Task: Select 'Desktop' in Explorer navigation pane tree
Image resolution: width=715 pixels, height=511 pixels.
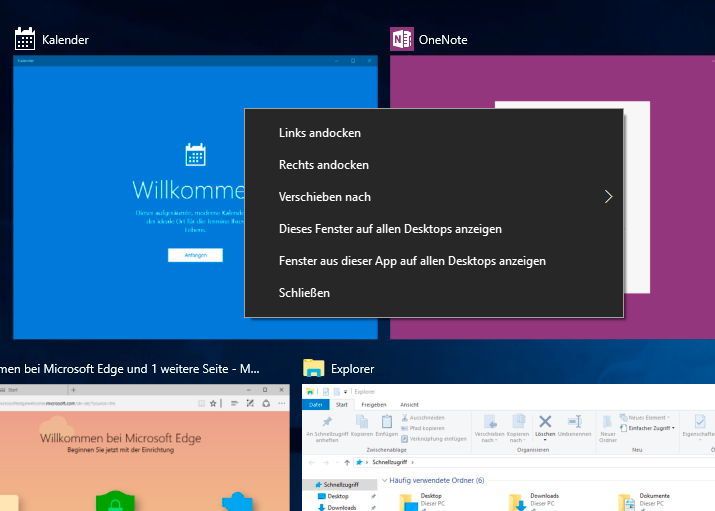Action: 337,496
